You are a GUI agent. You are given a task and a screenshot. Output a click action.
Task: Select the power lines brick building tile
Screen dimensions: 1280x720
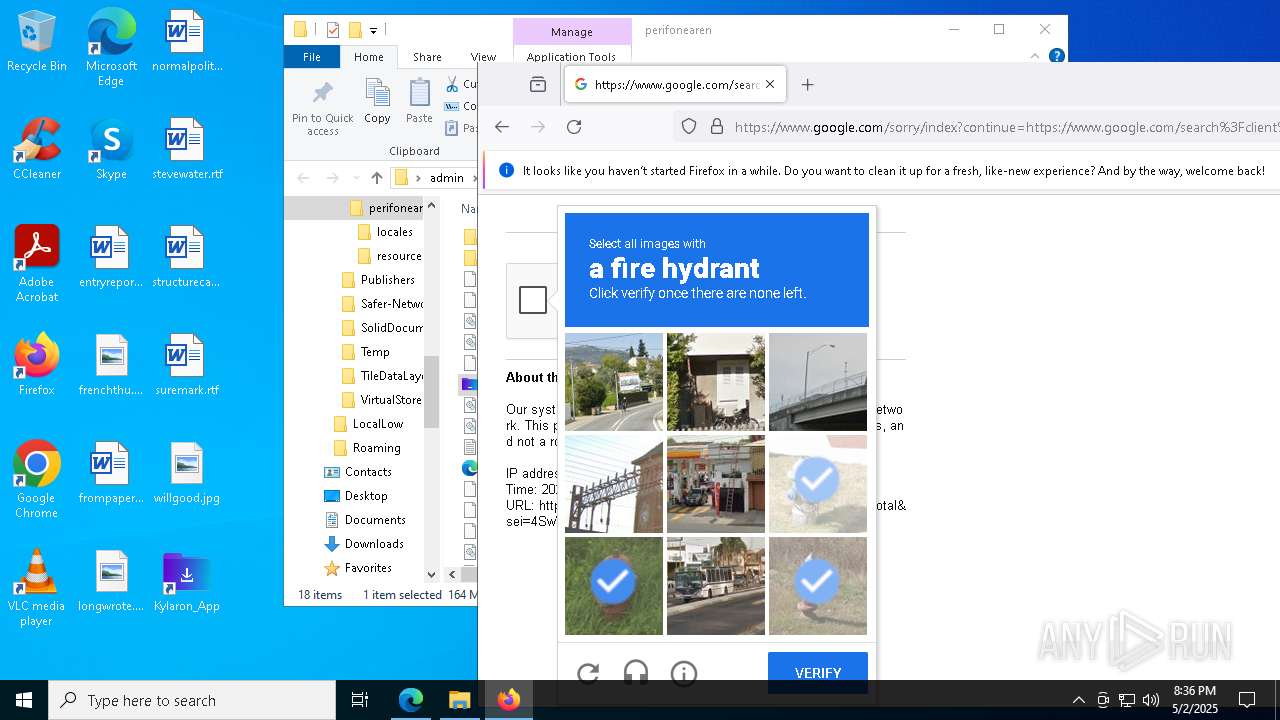click(614, 484)
